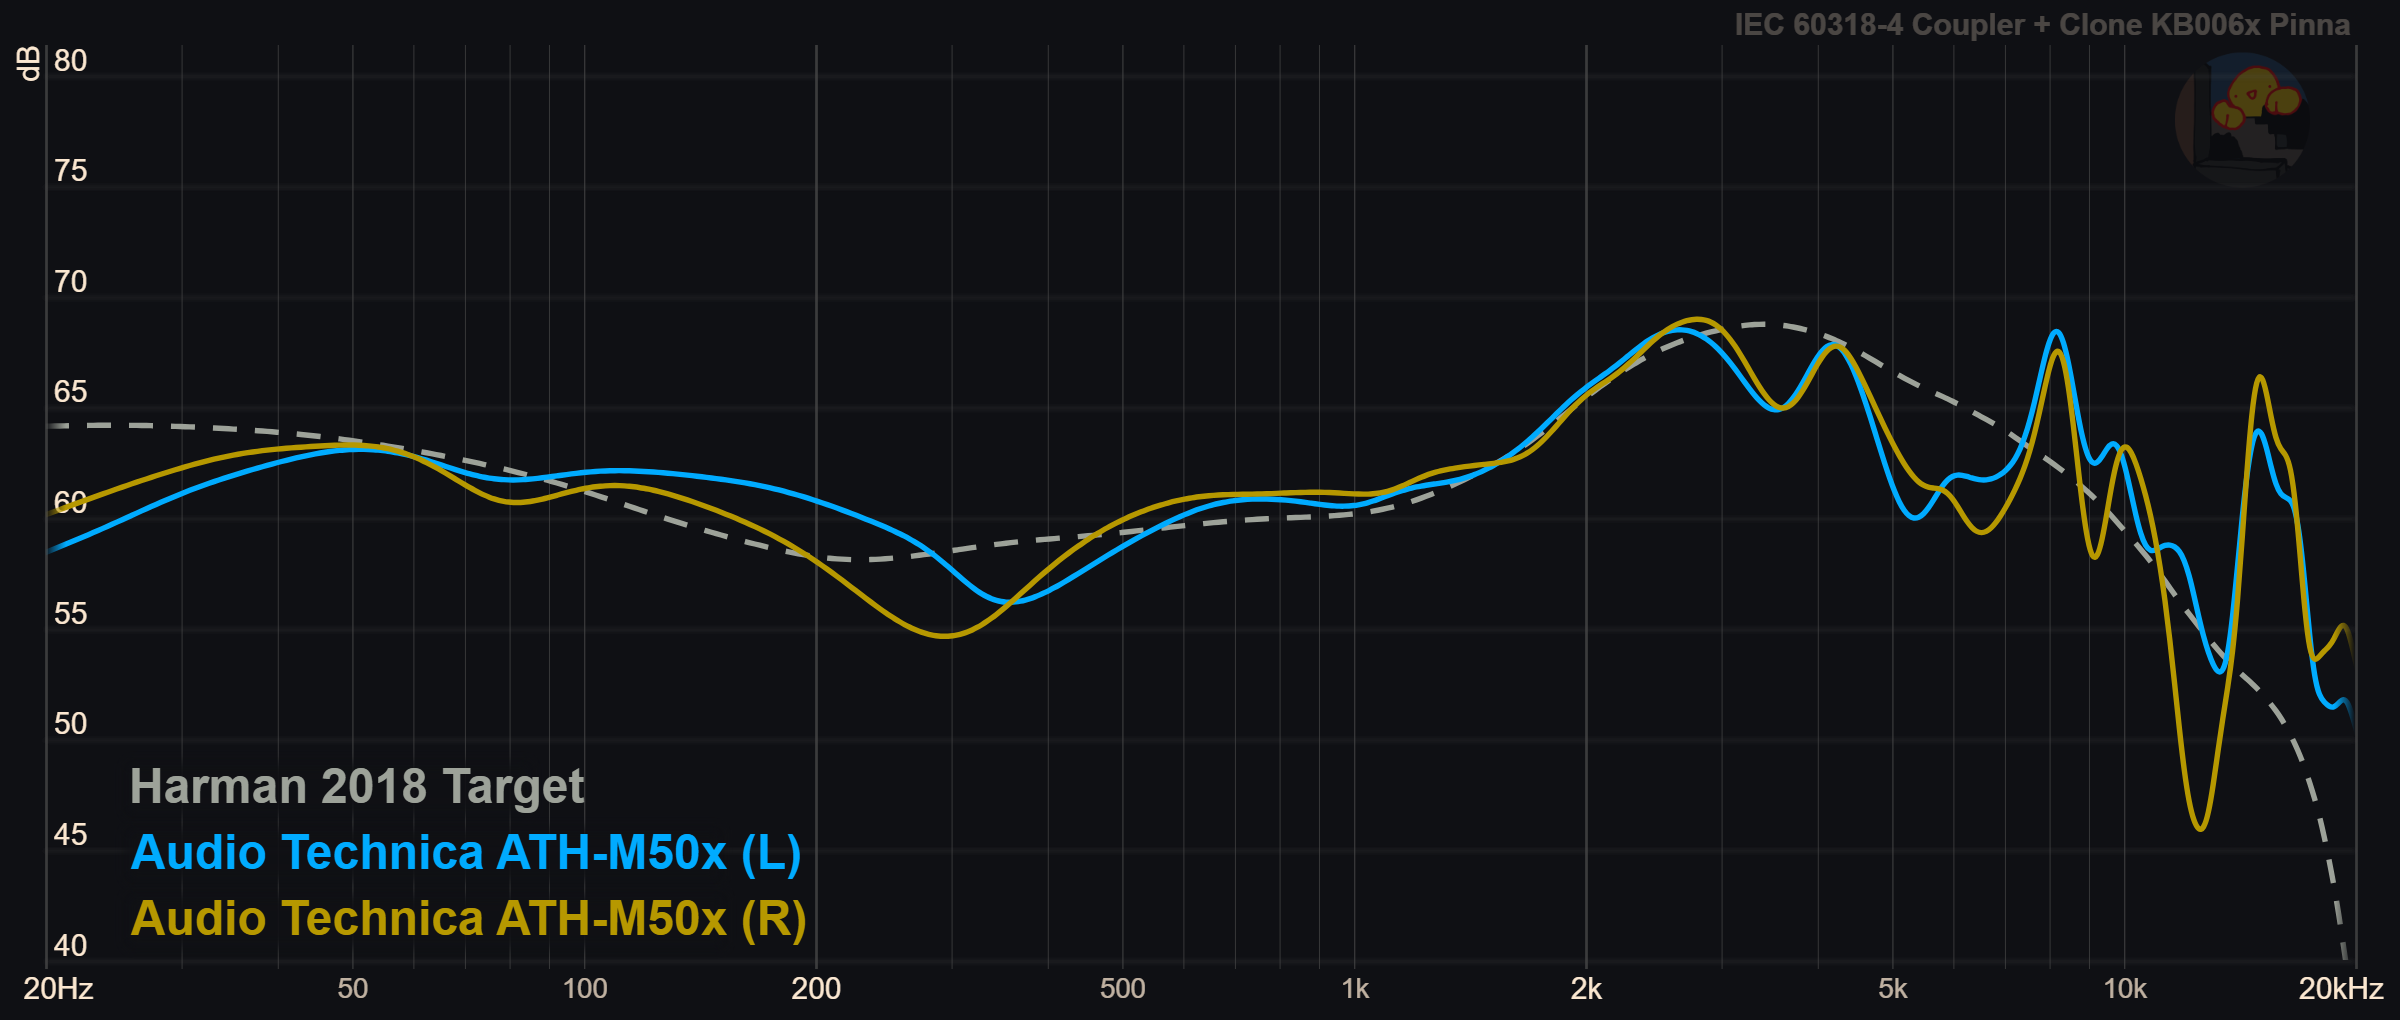
Task: Click the 45 dB axis label
Action: pyautogui.click(x=70, y=835)
